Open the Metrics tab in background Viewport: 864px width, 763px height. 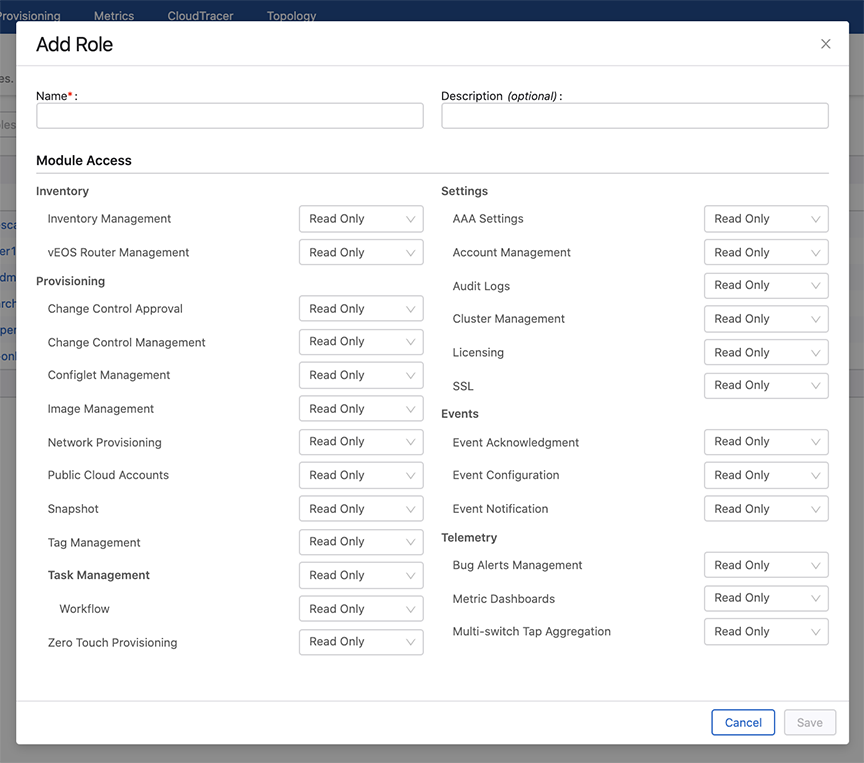click(114, 15)
